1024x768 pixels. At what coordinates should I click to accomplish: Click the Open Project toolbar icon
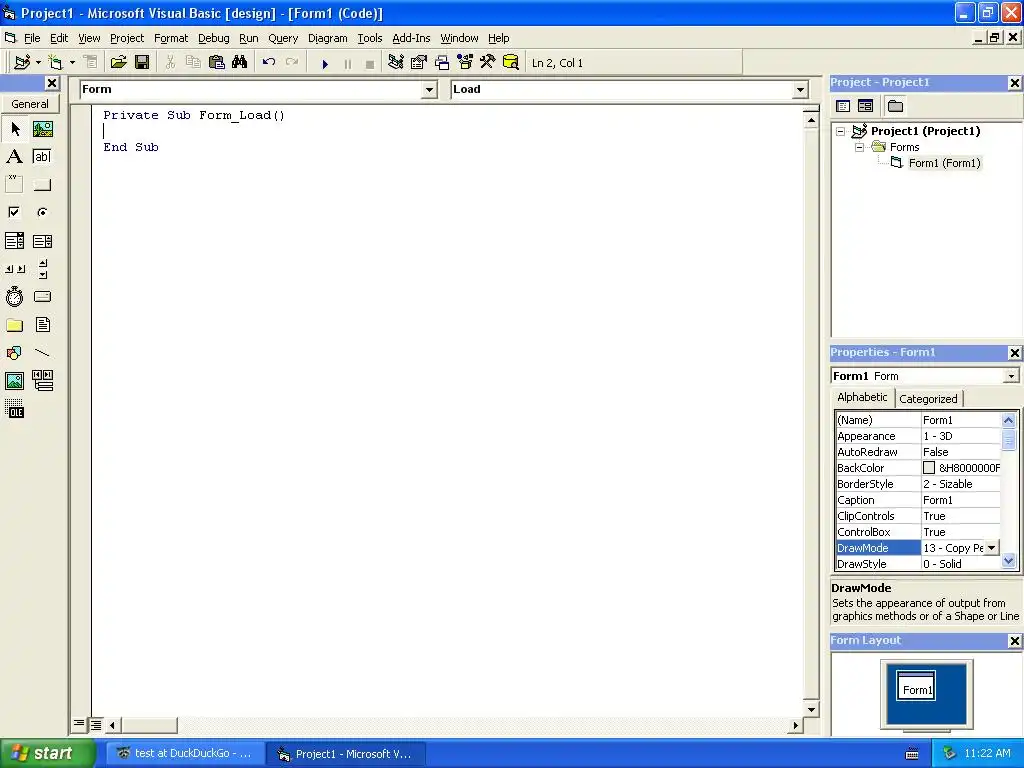118,63
